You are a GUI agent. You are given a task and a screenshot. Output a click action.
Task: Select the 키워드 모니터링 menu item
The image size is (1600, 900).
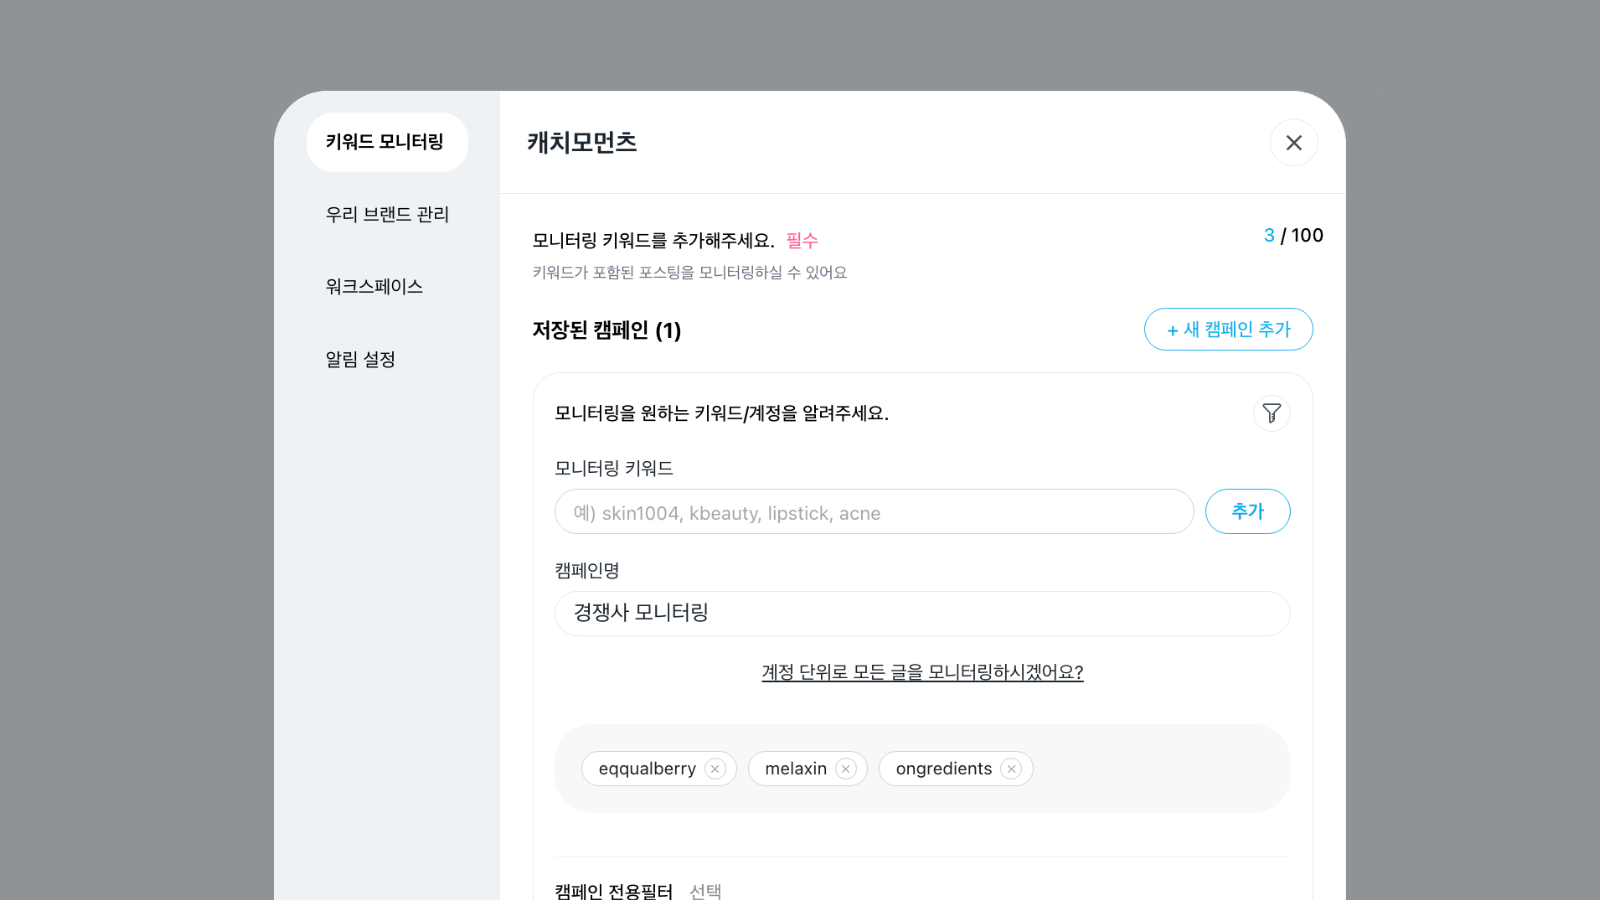click(x=387, y=142)
